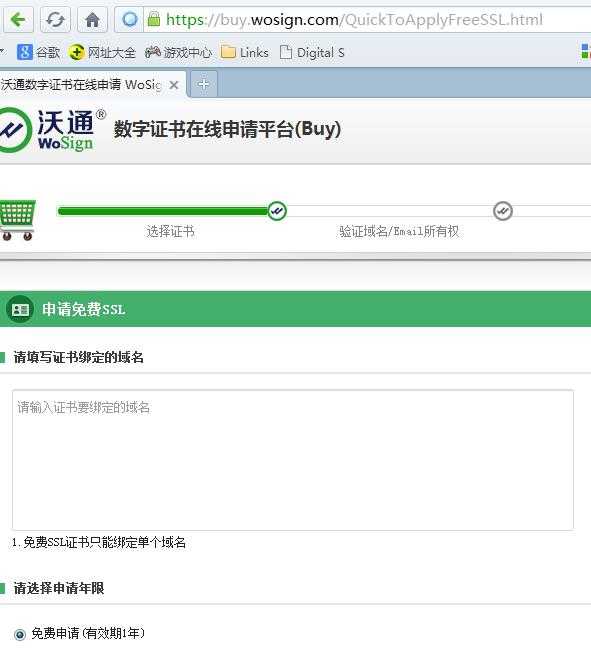This screenshot has width=591, height=649.
Task: Click the shopping cart icon
Action: 17,220
